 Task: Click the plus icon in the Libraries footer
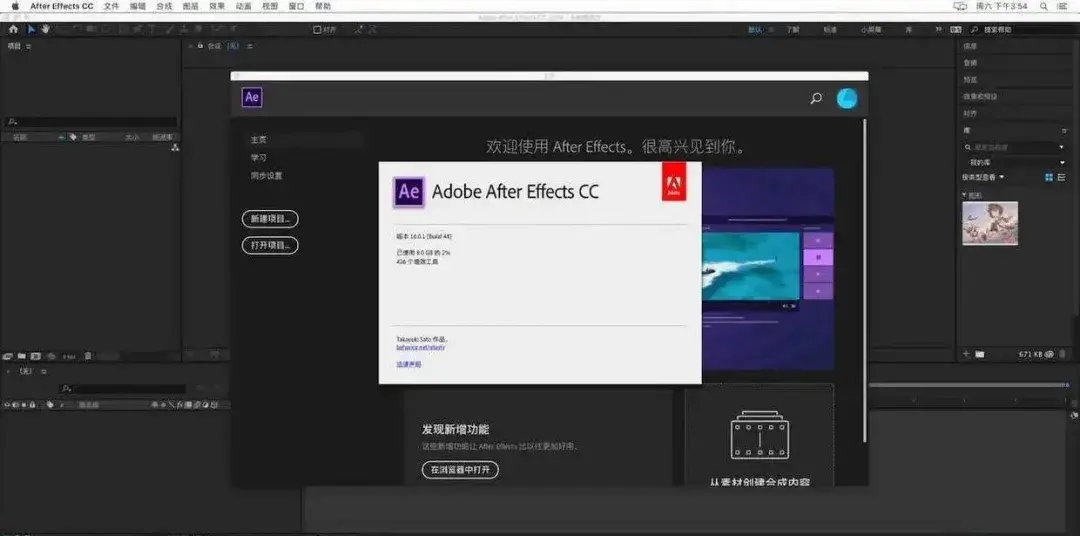pyautogui.click(x=966, y=354)
